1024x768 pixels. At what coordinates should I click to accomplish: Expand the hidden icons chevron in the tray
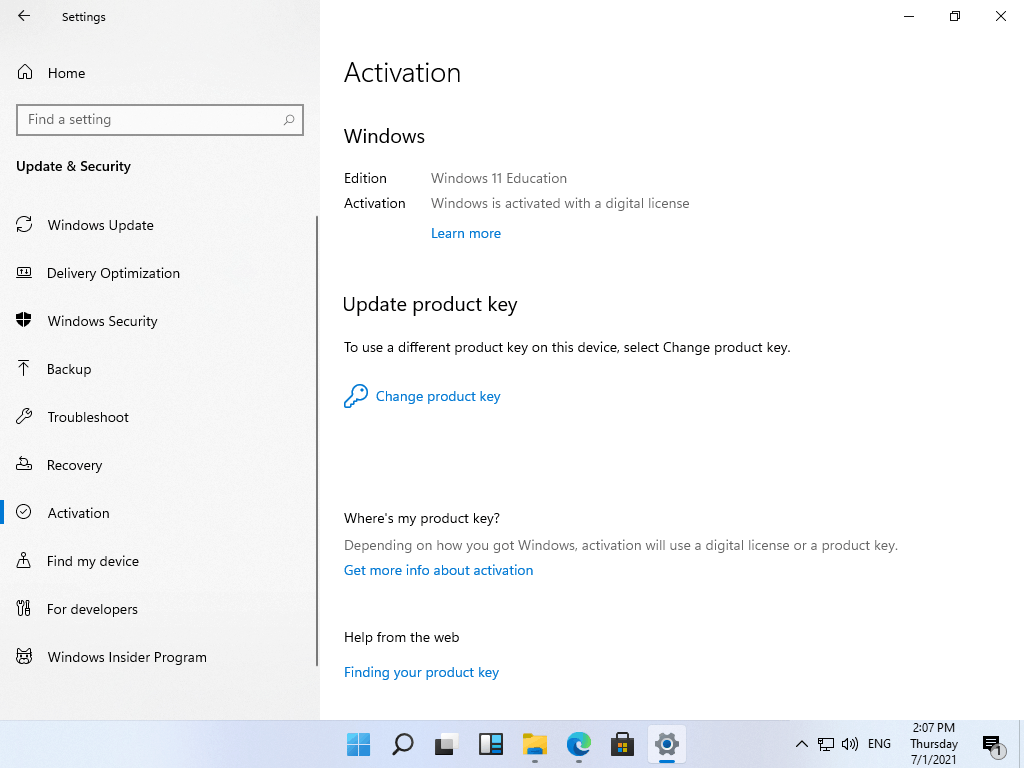[x=802, y=744]
